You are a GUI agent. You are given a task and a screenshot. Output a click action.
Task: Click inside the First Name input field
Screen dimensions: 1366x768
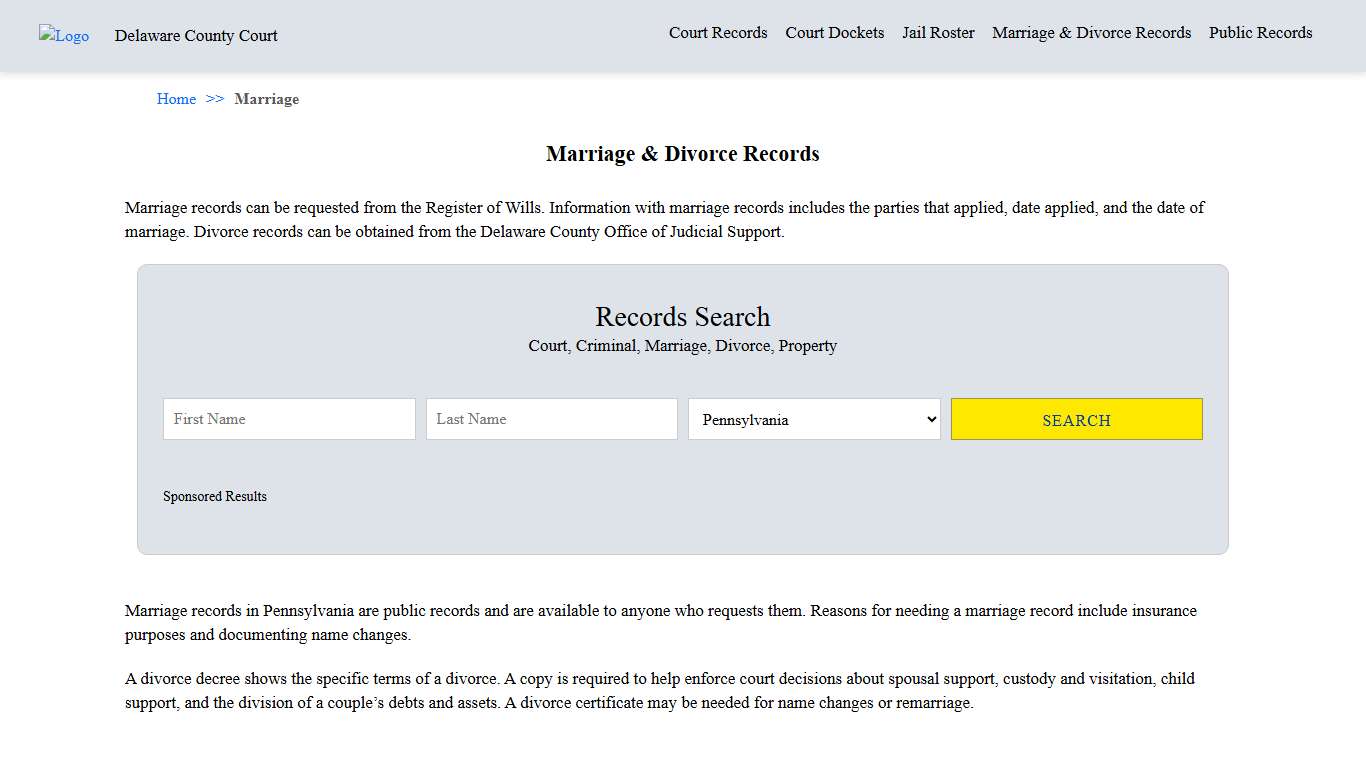(x=288, y=419)
